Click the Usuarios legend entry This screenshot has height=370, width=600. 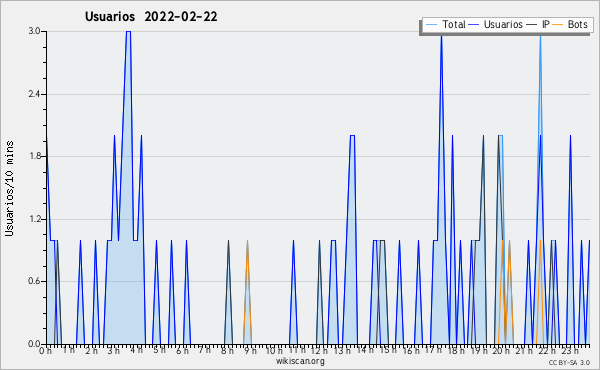coord(496,24)
